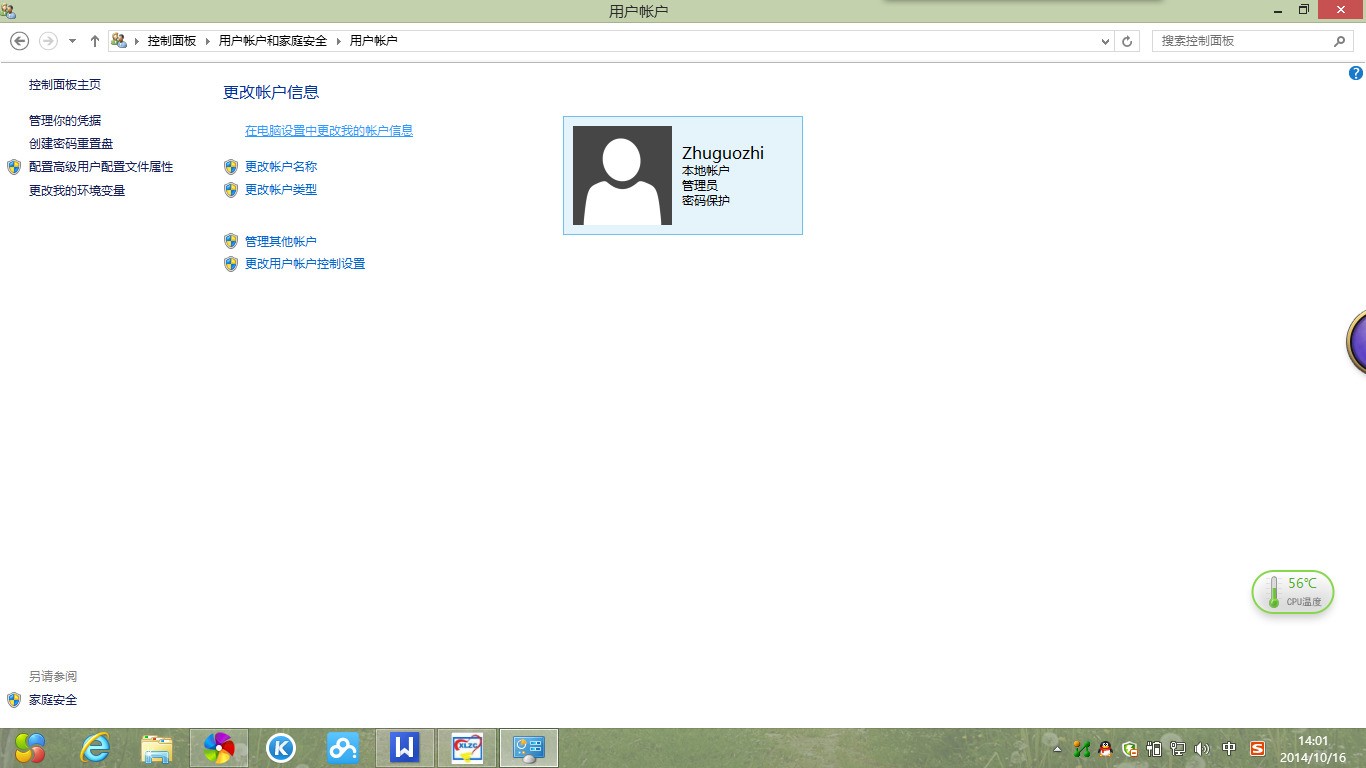Open the Sogou S input tray icon

(x=1257, y=748)
